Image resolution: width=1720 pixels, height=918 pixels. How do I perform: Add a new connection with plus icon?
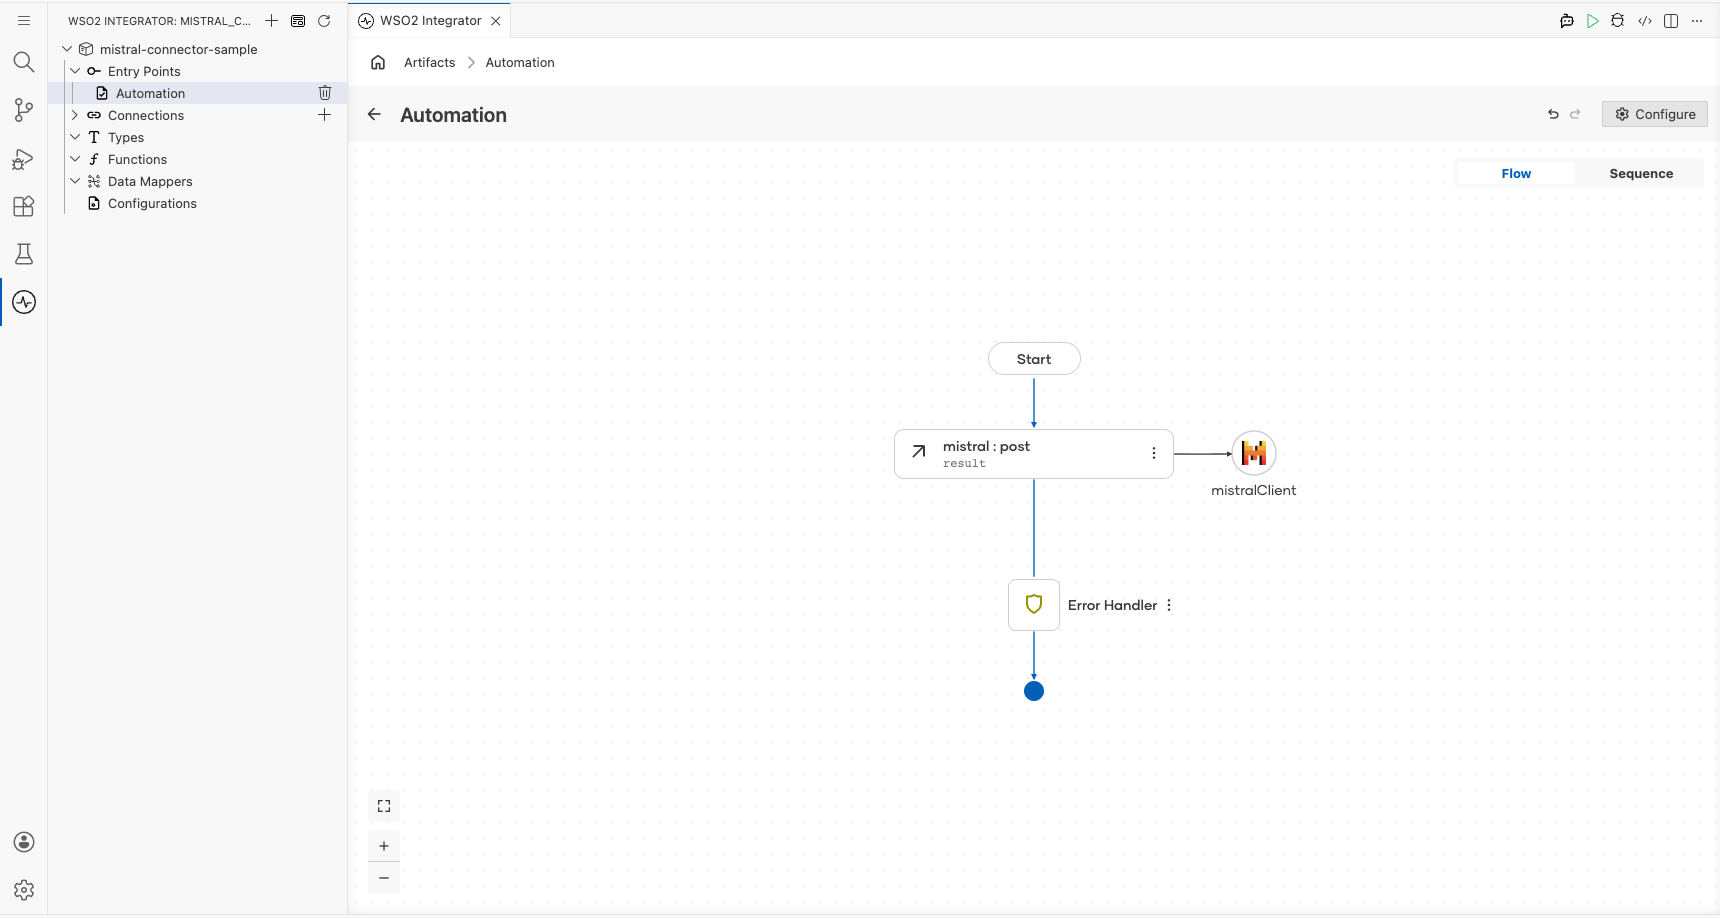click(325, 115)
